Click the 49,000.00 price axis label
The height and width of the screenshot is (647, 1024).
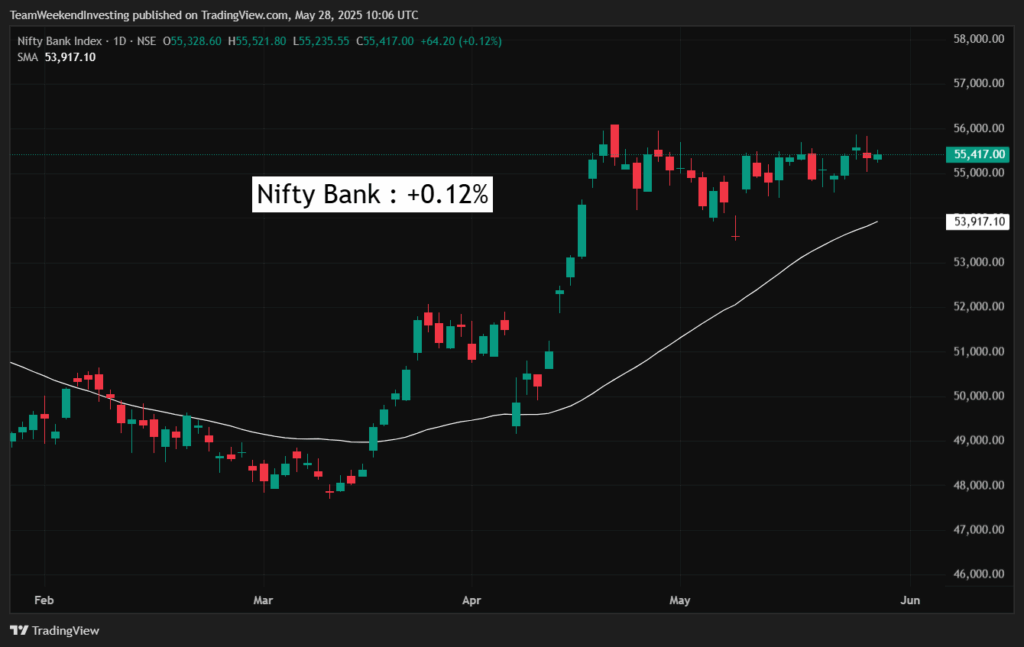979,441
